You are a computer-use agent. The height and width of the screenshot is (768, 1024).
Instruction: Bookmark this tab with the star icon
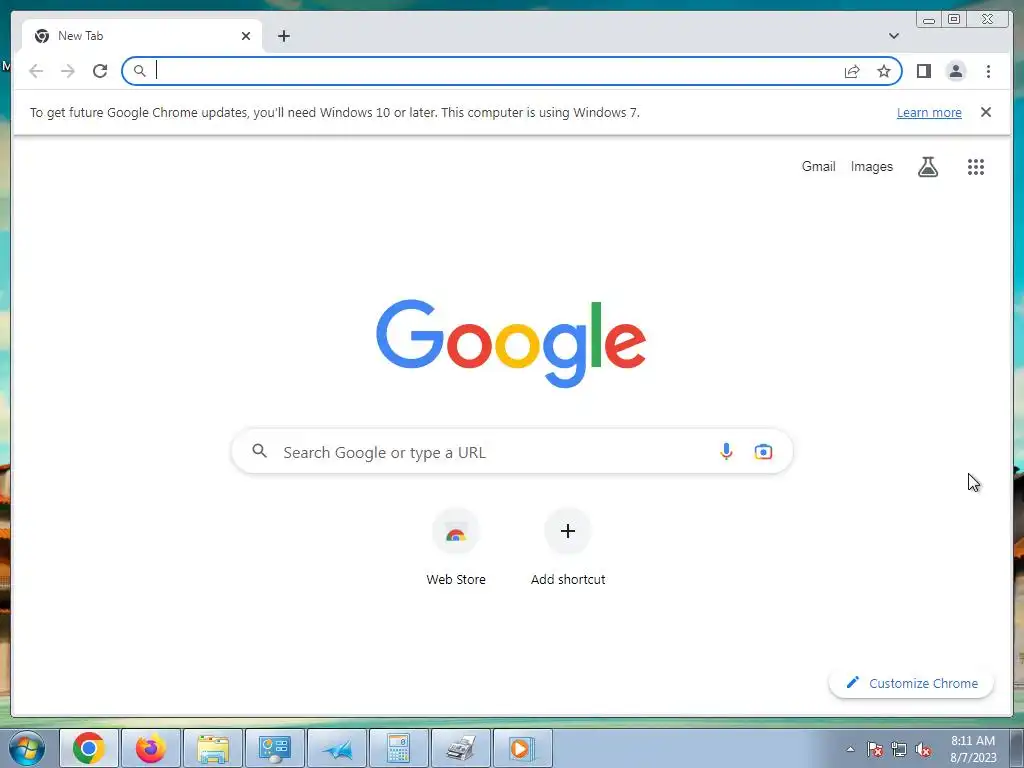tap(884, 71)
